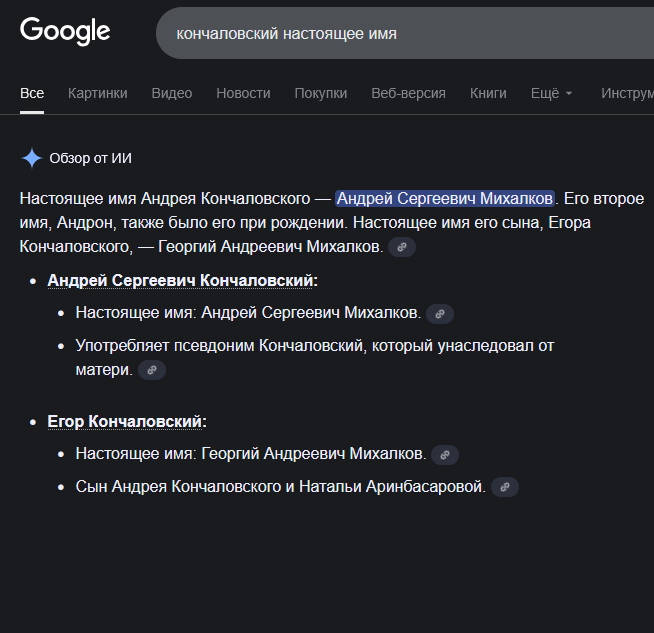This screenshot has height=633, width=654.
Task: Open the 'Инструменты' search tools
Action: [627, 93]
